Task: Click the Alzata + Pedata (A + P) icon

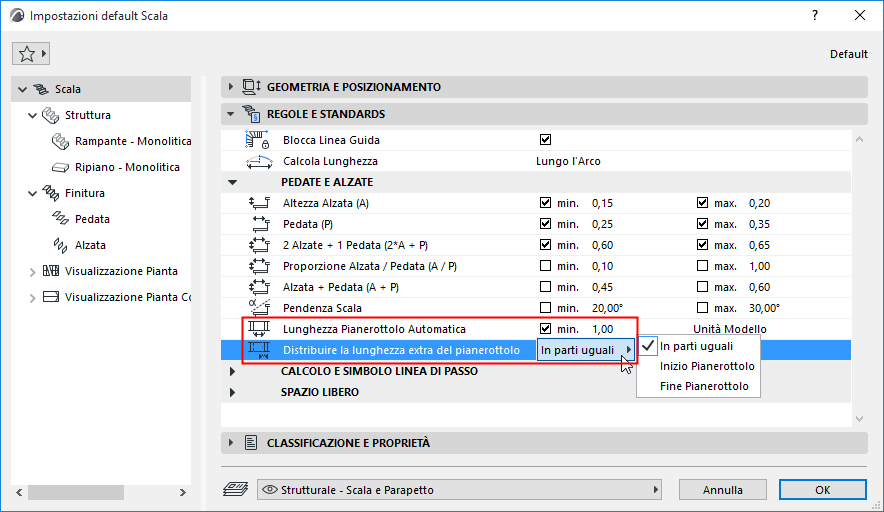Action: pyautogui.click(x=259, y=286)
